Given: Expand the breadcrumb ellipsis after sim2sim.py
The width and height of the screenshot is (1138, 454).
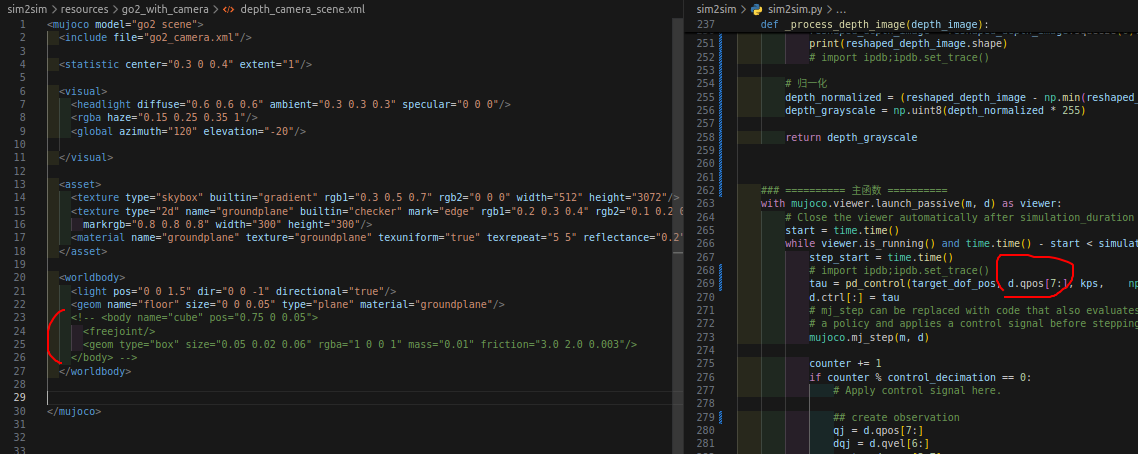Looking at the screenshot, I should tap(841, 9).
